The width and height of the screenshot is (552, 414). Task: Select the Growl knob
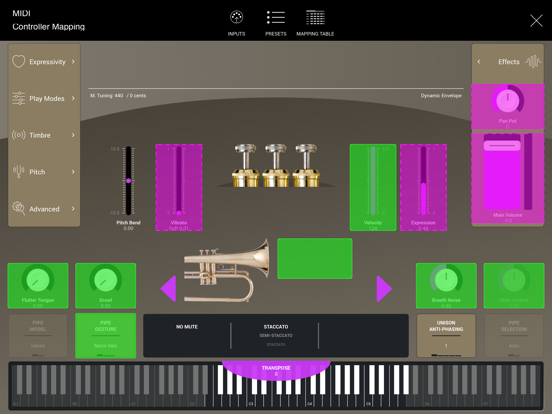[x=106, y=286]
